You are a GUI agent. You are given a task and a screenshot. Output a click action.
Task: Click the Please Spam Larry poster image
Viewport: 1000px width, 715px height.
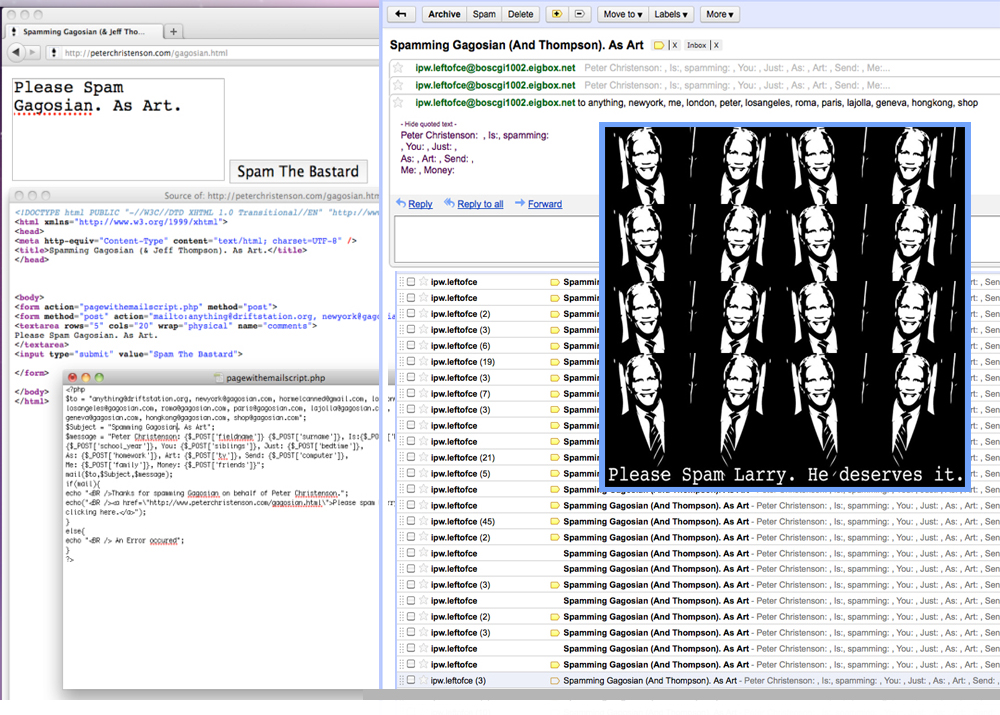pos(784,307)
